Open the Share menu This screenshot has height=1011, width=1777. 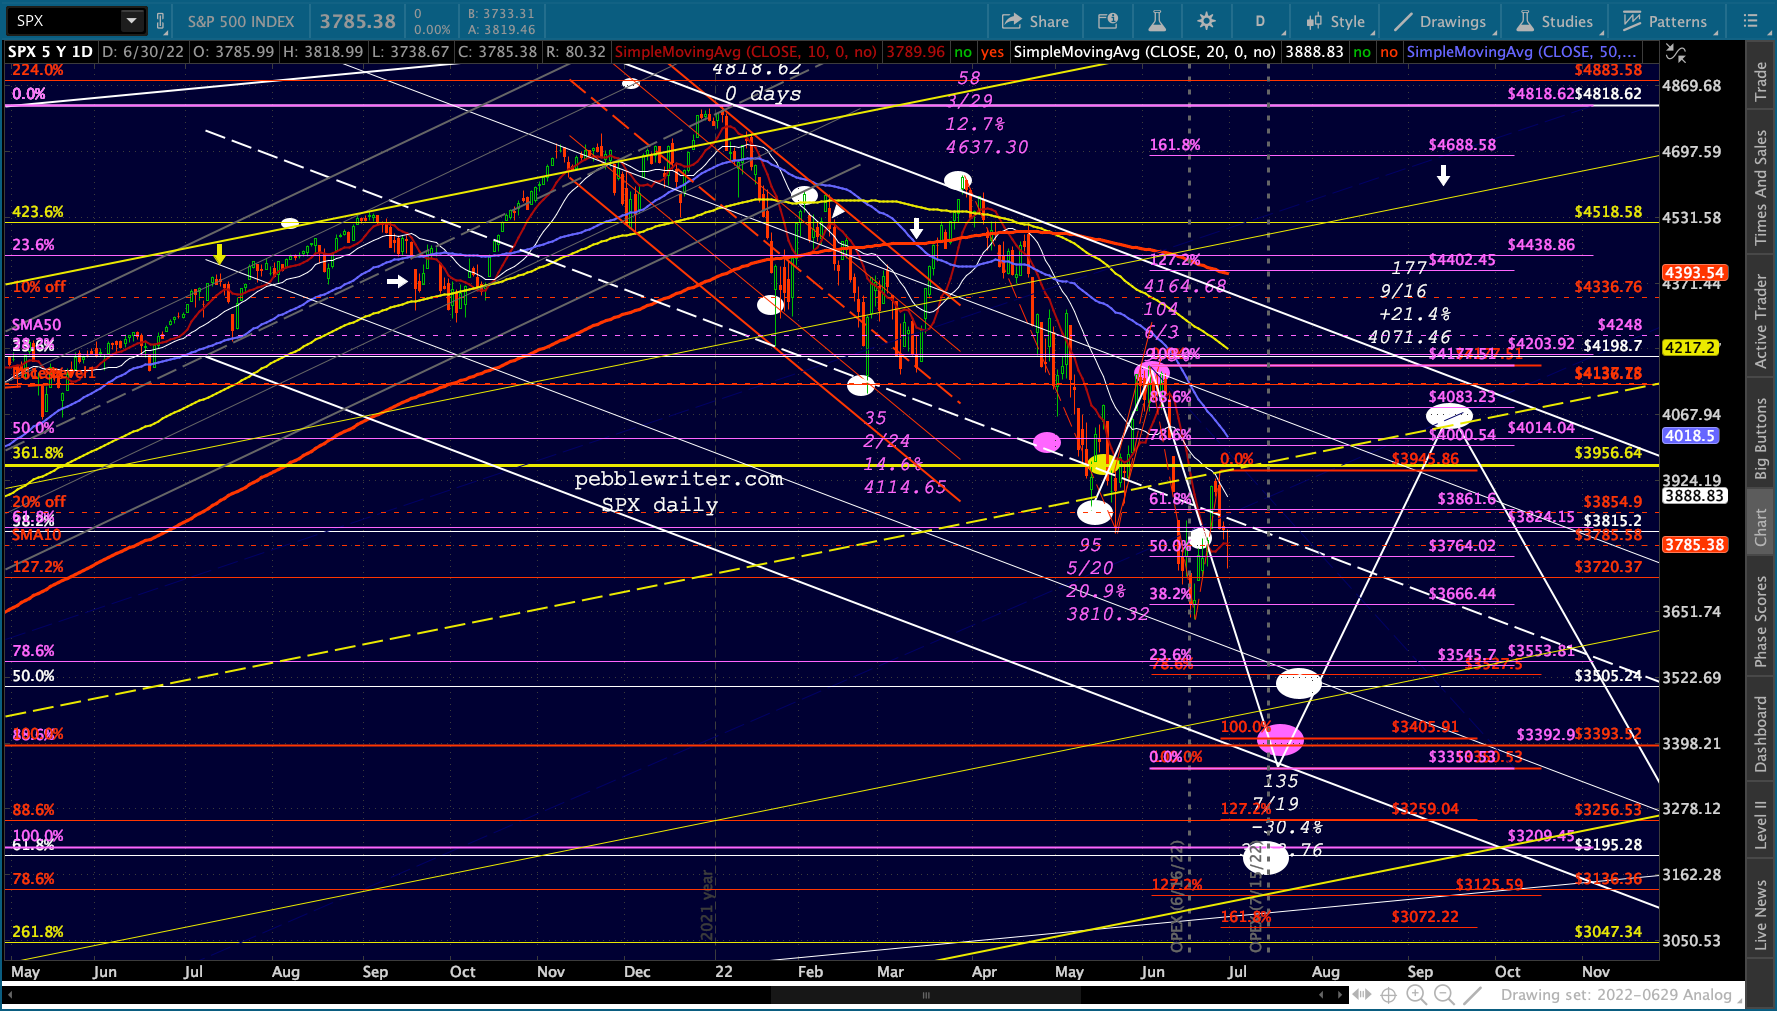click(x=1035, y=21)
